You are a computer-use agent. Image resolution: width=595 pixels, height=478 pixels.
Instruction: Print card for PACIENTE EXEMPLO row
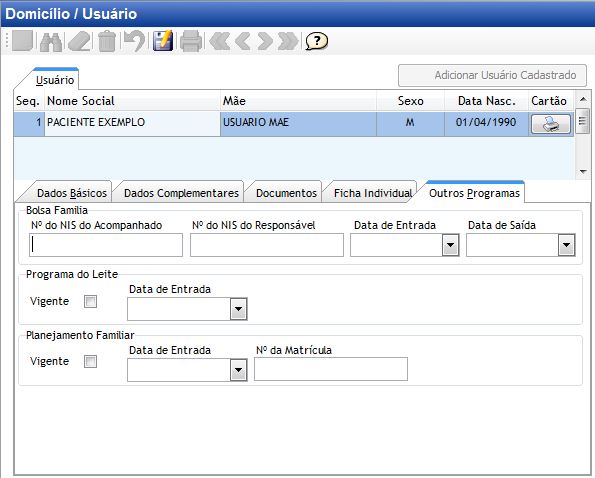coord(551,124)
